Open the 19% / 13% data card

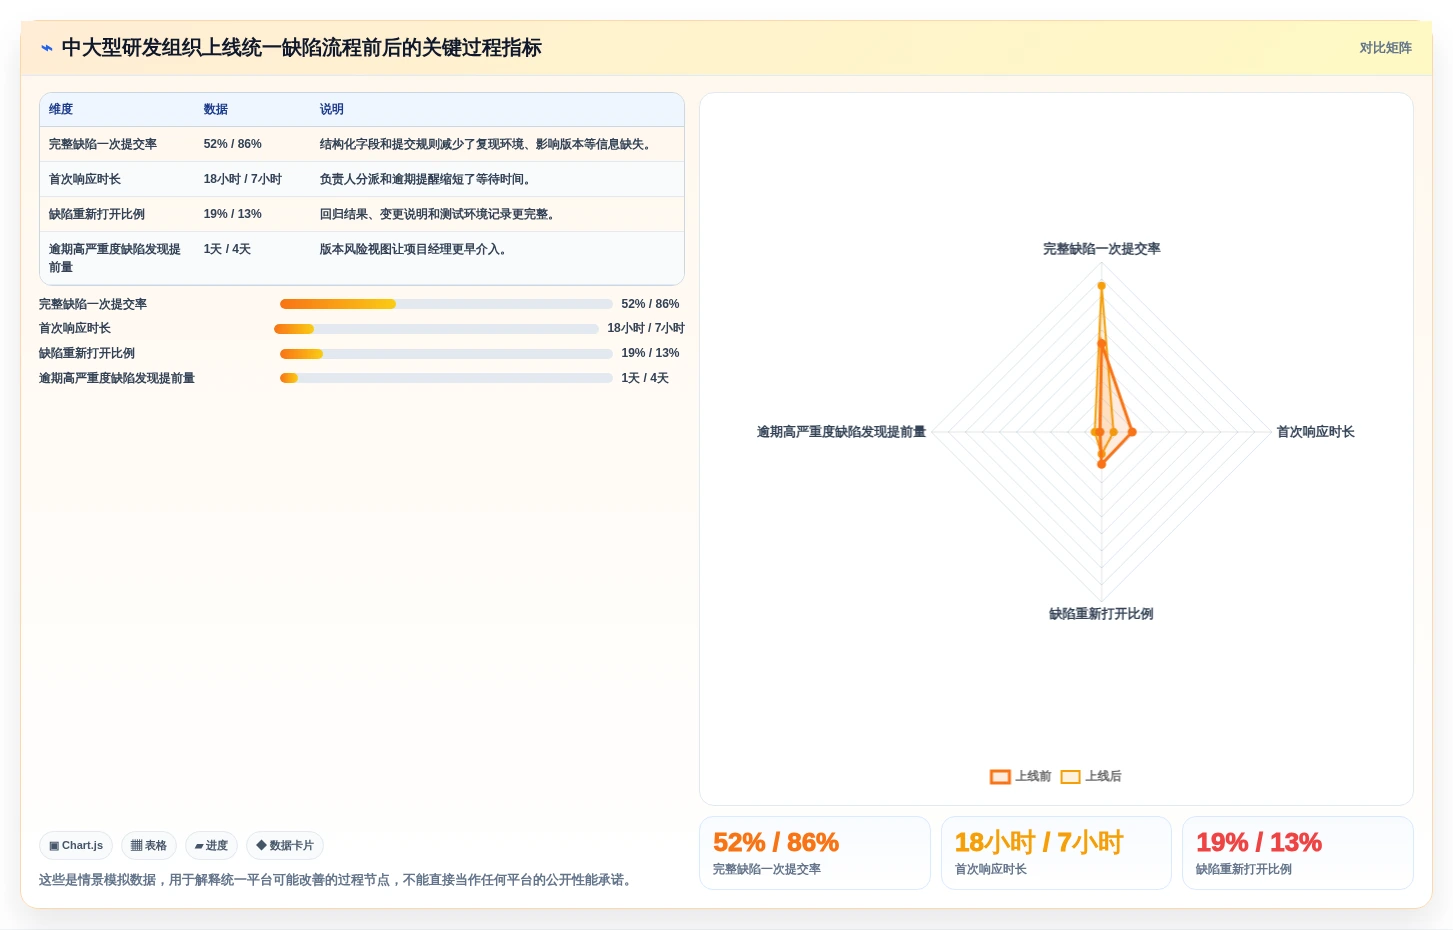coord(1298,853)
